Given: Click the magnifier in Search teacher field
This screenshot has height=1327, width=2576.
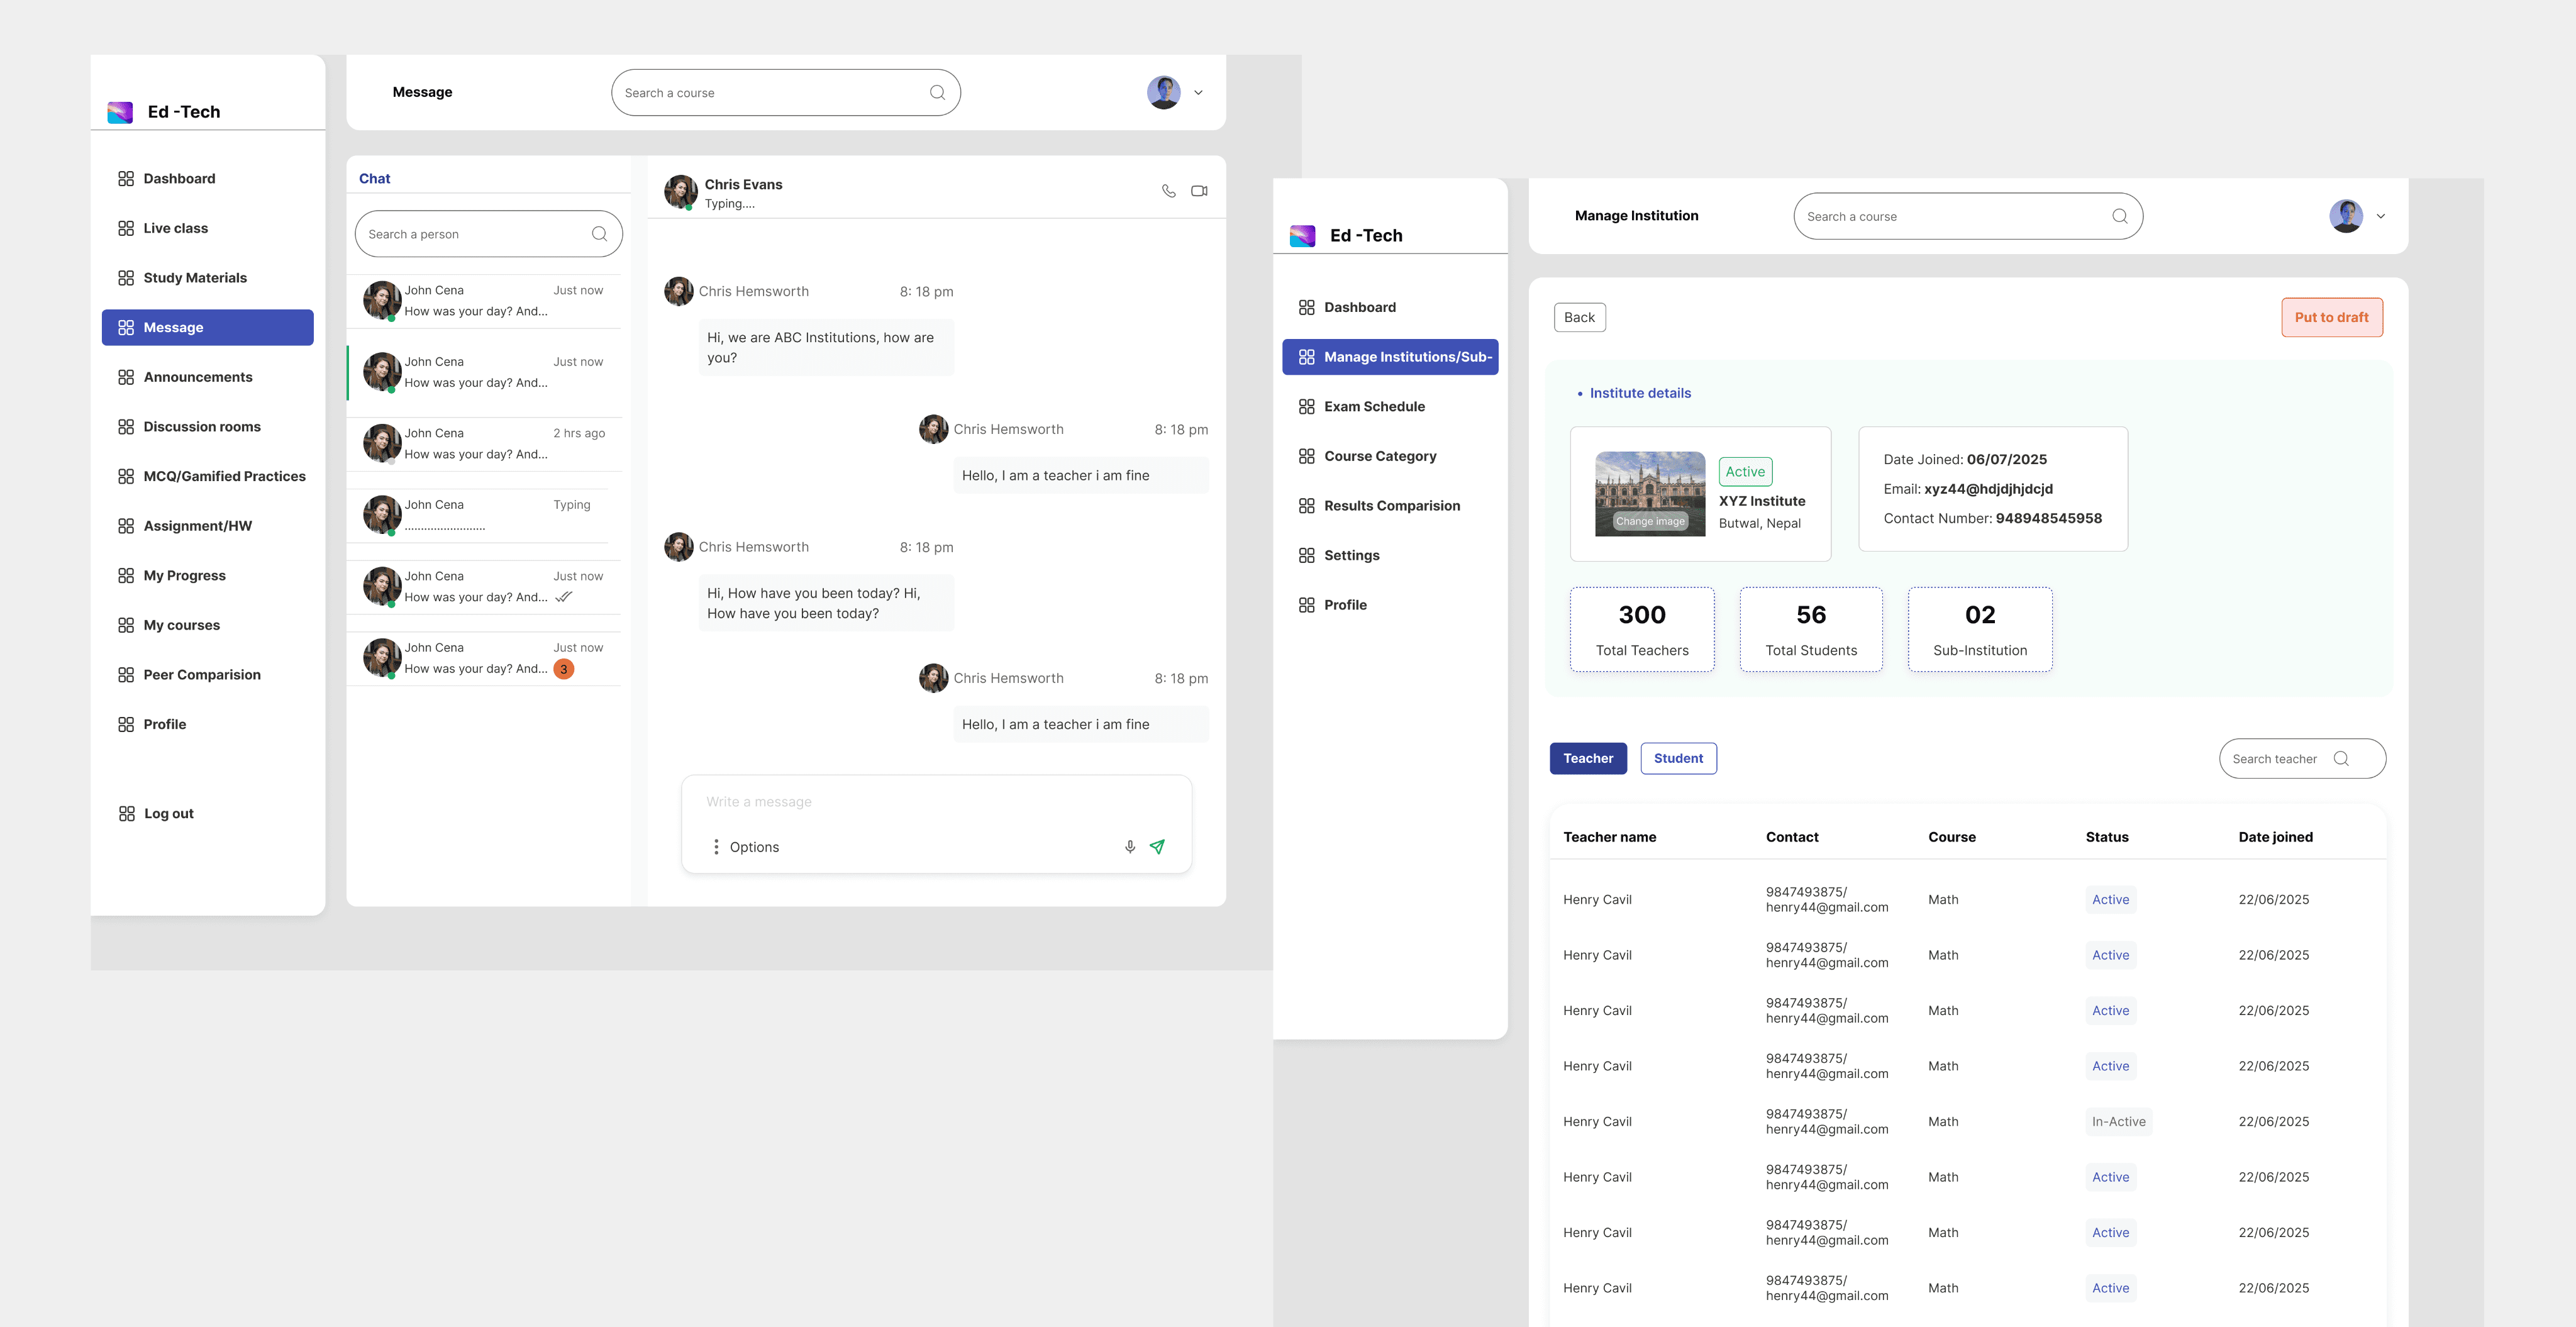Looking at the screenshot, I should tap(2341, 759).
